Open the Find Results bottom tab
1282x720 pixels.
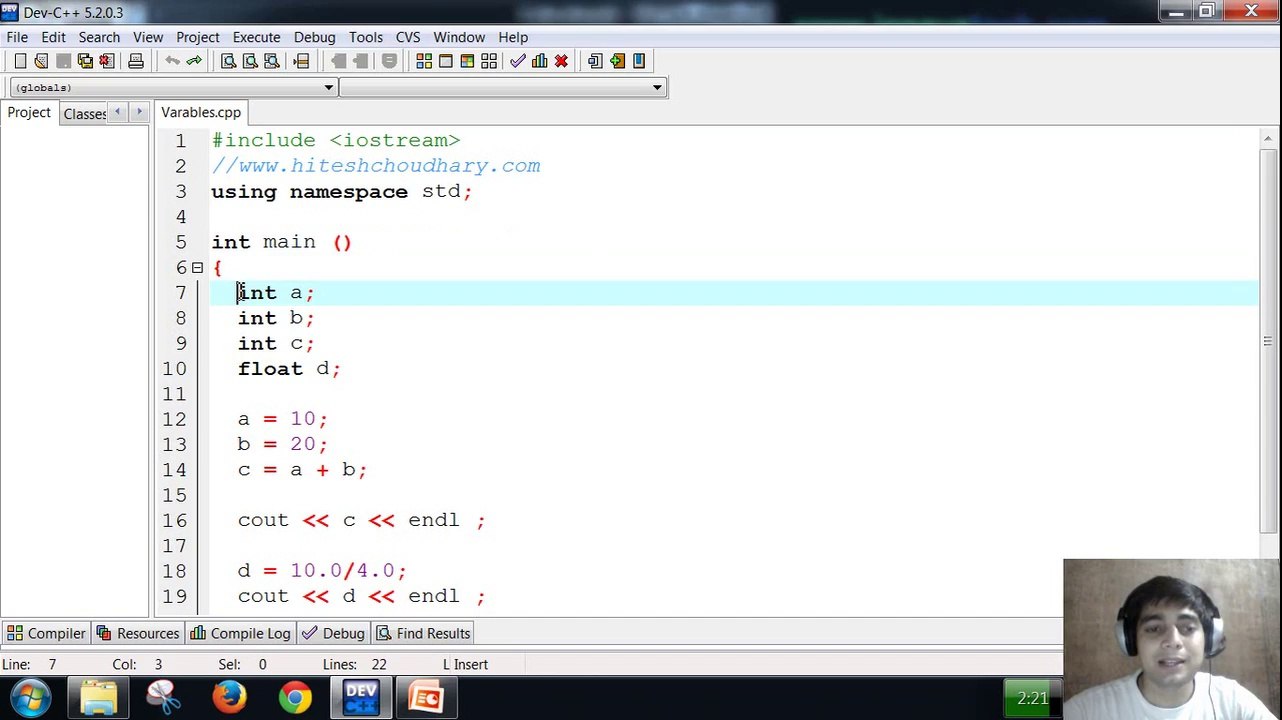424,633
